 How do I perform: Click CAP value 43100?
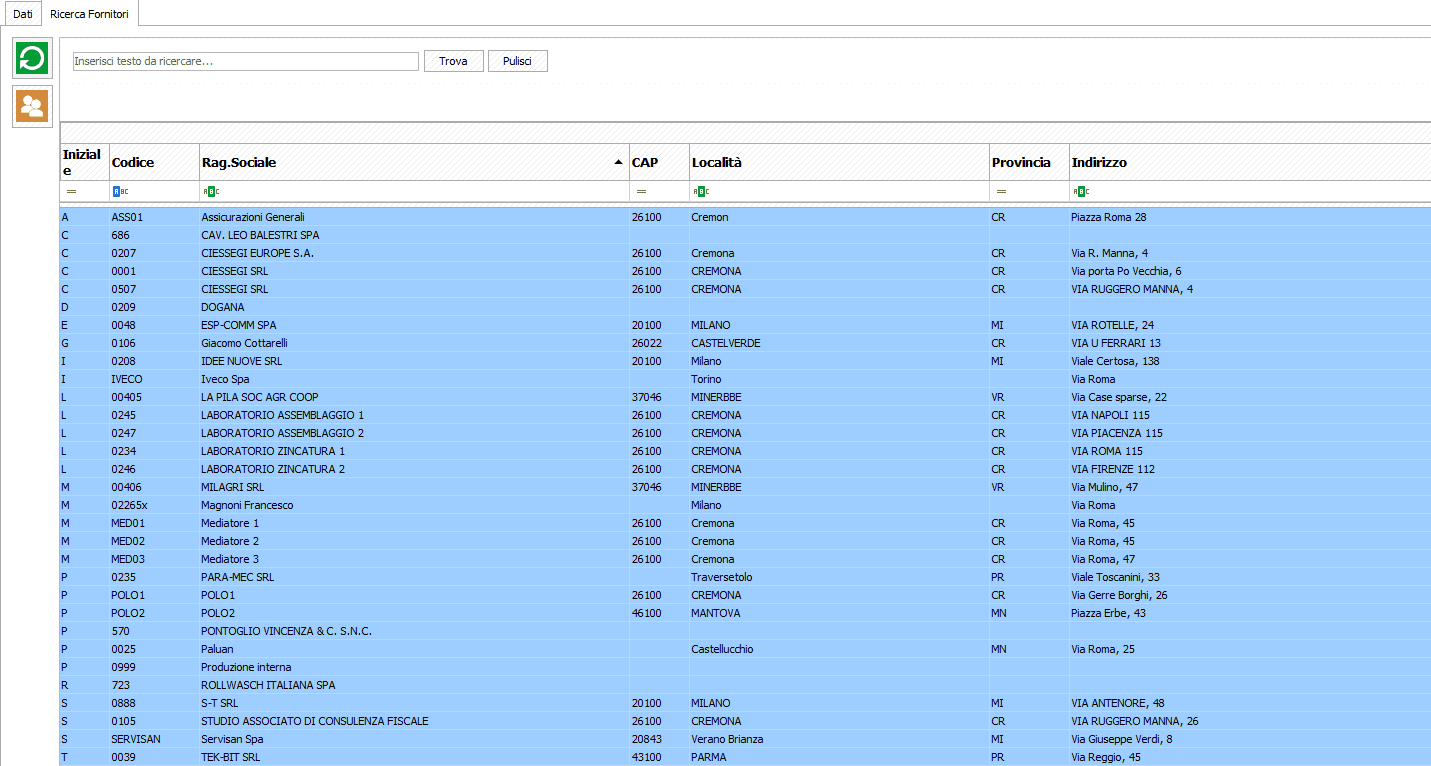[659, 757]
